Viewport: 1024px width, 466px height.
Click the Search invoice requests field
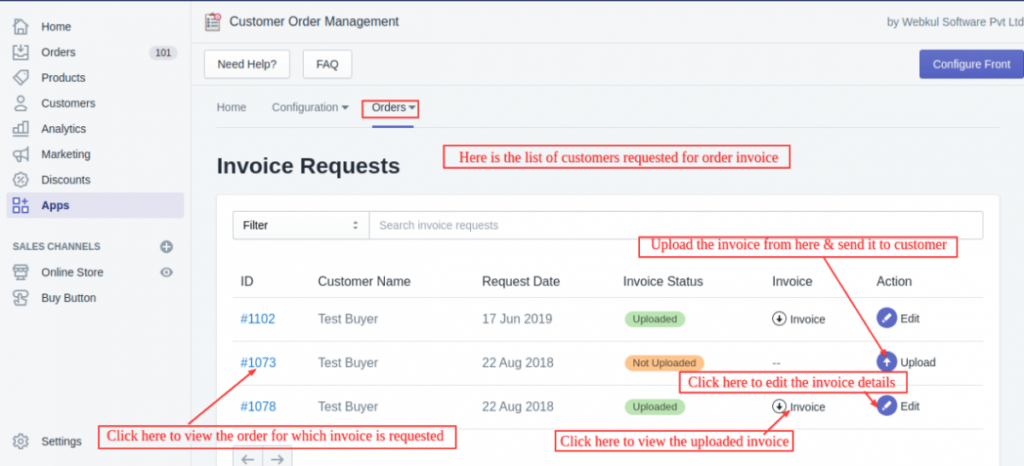(x=675, y=226)
